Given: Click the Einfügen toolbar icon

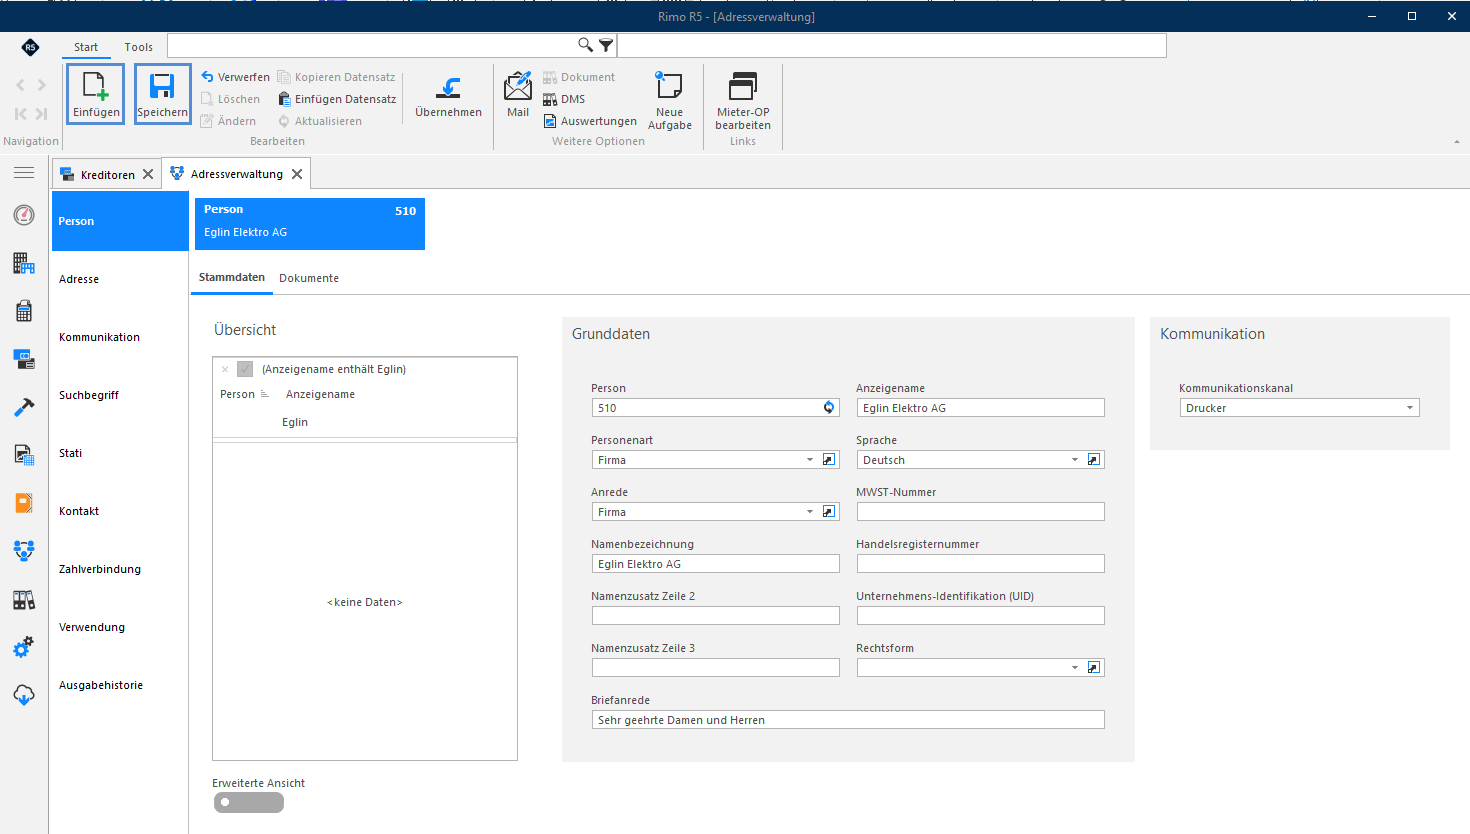Looking at the screenshot, I should click(x=96, y=94).
